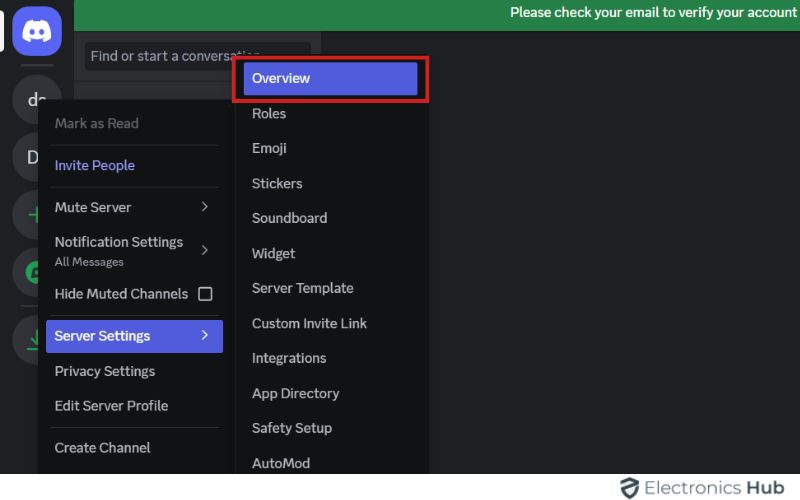This screenshot has height=500, width=800.
Task: Toggle Hide Muted Channels checkbox
Action: coord(205,294)
